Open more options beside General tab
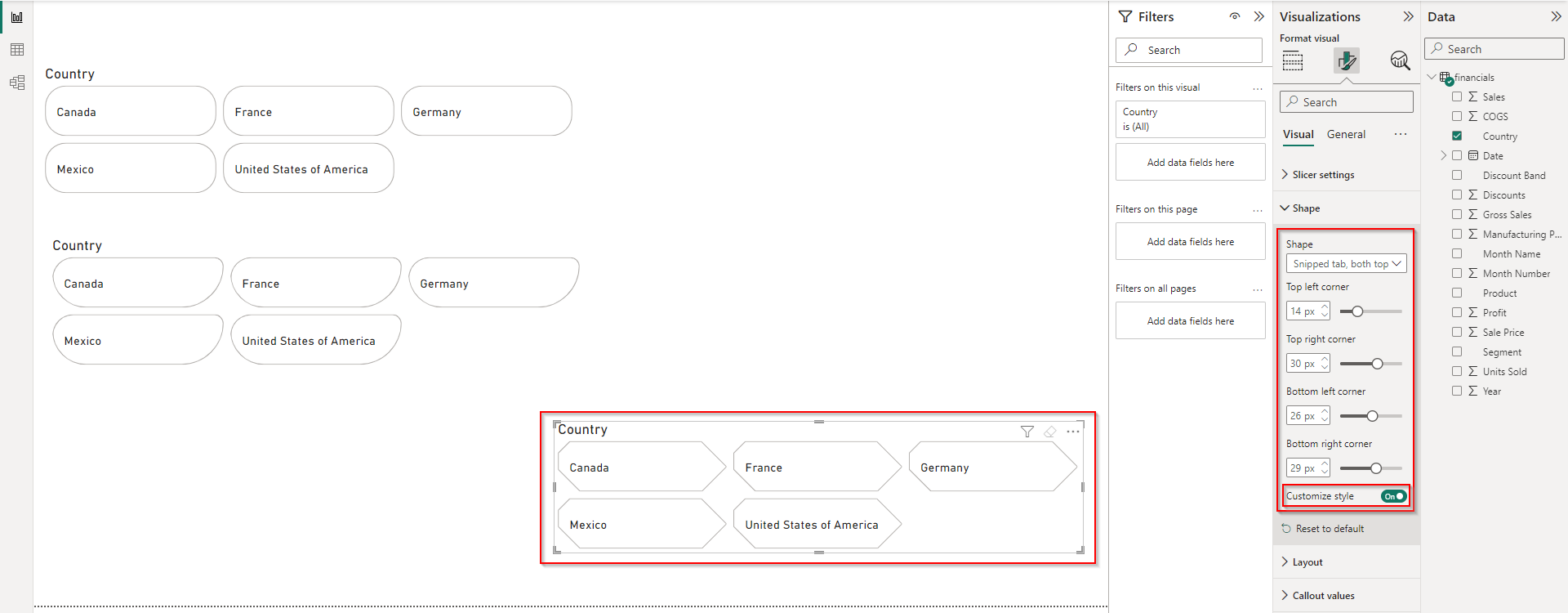Screen dimensions: 1568x613 pos(1400,134)
